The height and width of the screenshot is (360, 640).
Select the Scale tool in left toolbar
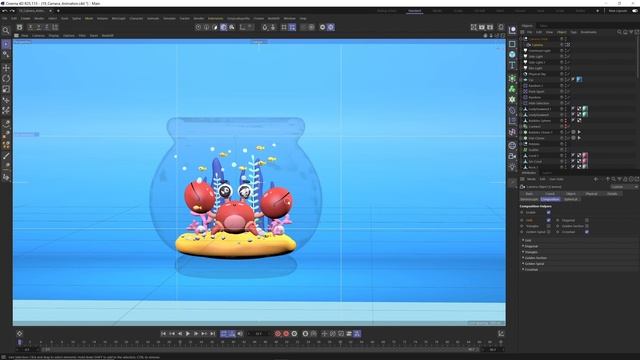click(6, 89)
